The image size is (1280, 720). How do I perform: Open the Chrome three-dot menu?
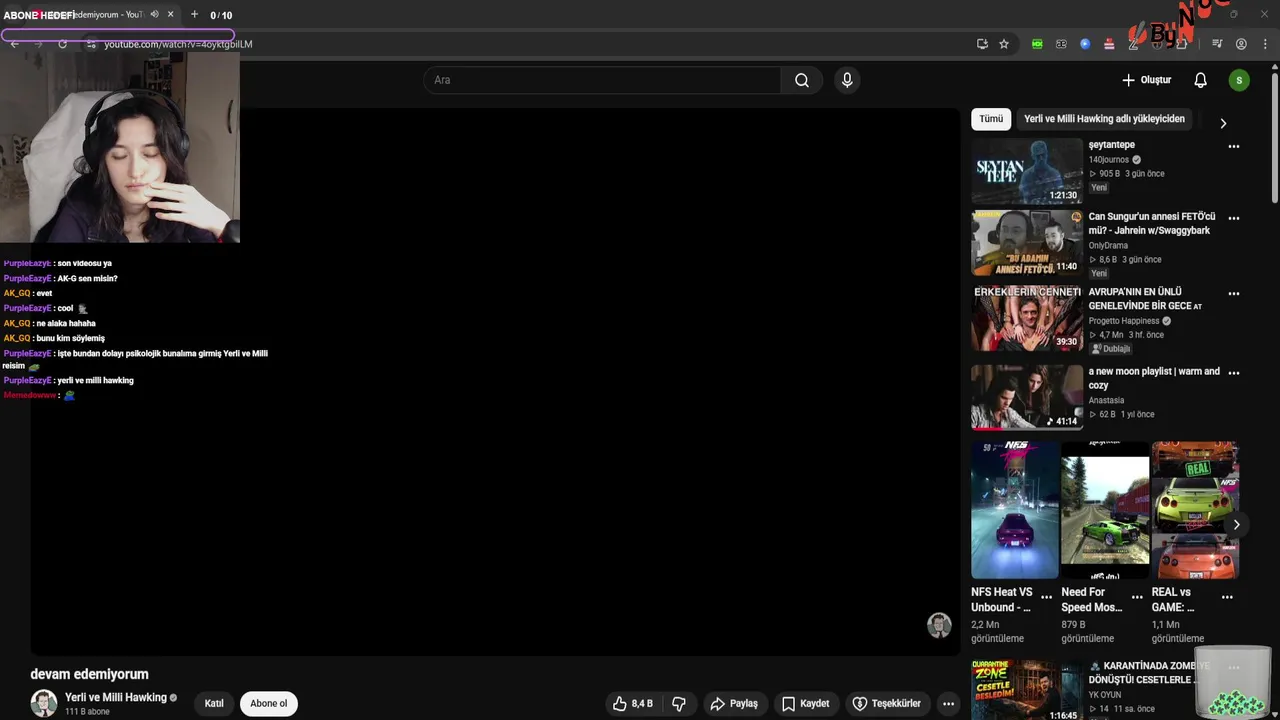click(x=1265, y=44)
